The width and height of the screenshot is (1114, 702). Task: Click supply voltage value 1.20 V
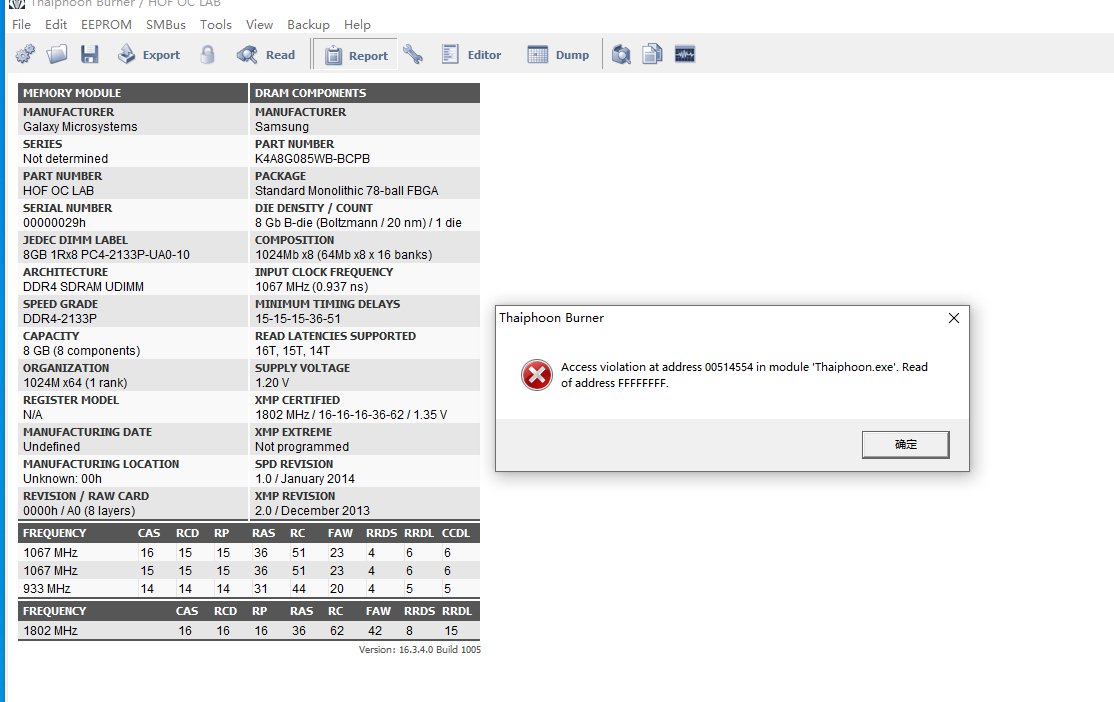tap(272, 382)
